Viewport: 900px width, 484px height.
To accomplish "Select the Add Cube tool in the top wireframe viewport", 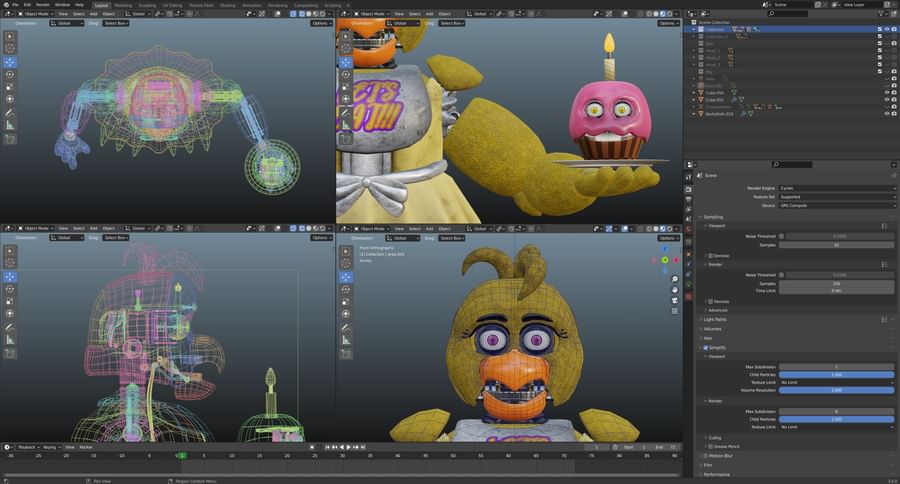I will click(10, 139).
